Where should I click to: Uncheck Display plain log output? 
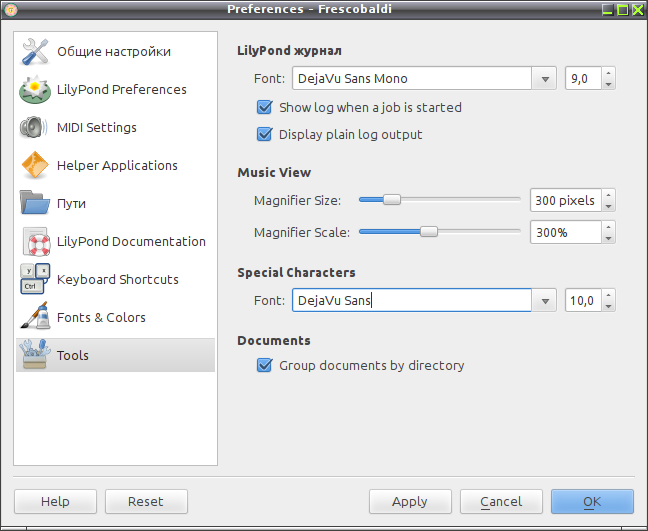tap(264, 134)
